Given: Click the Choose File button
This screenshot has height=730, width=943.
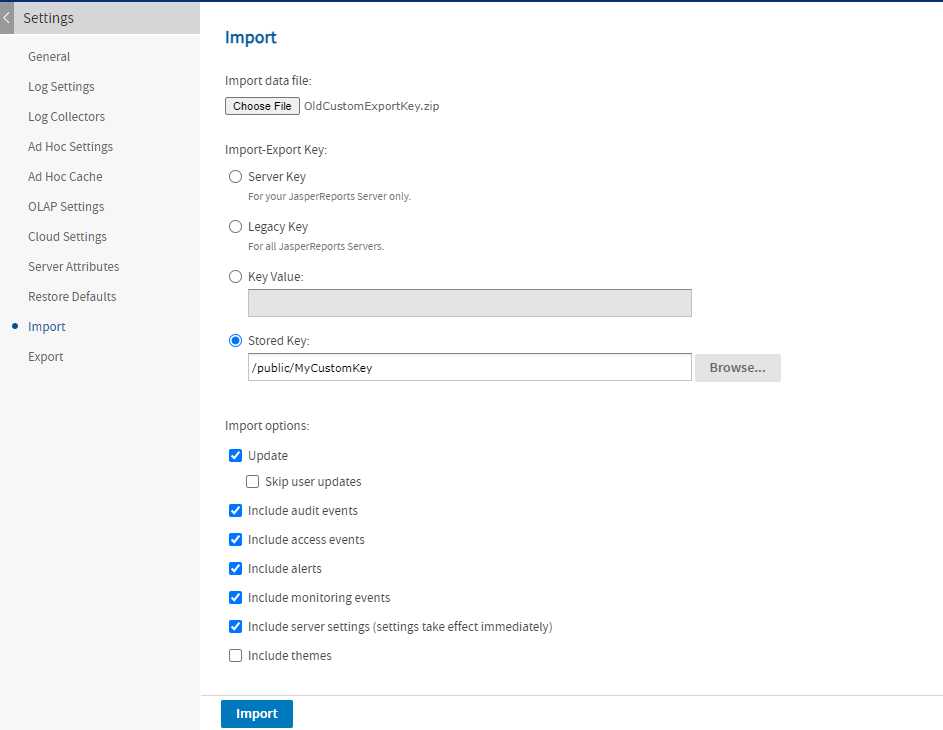Looking at the screenshot, I should [x=262, y=106].
